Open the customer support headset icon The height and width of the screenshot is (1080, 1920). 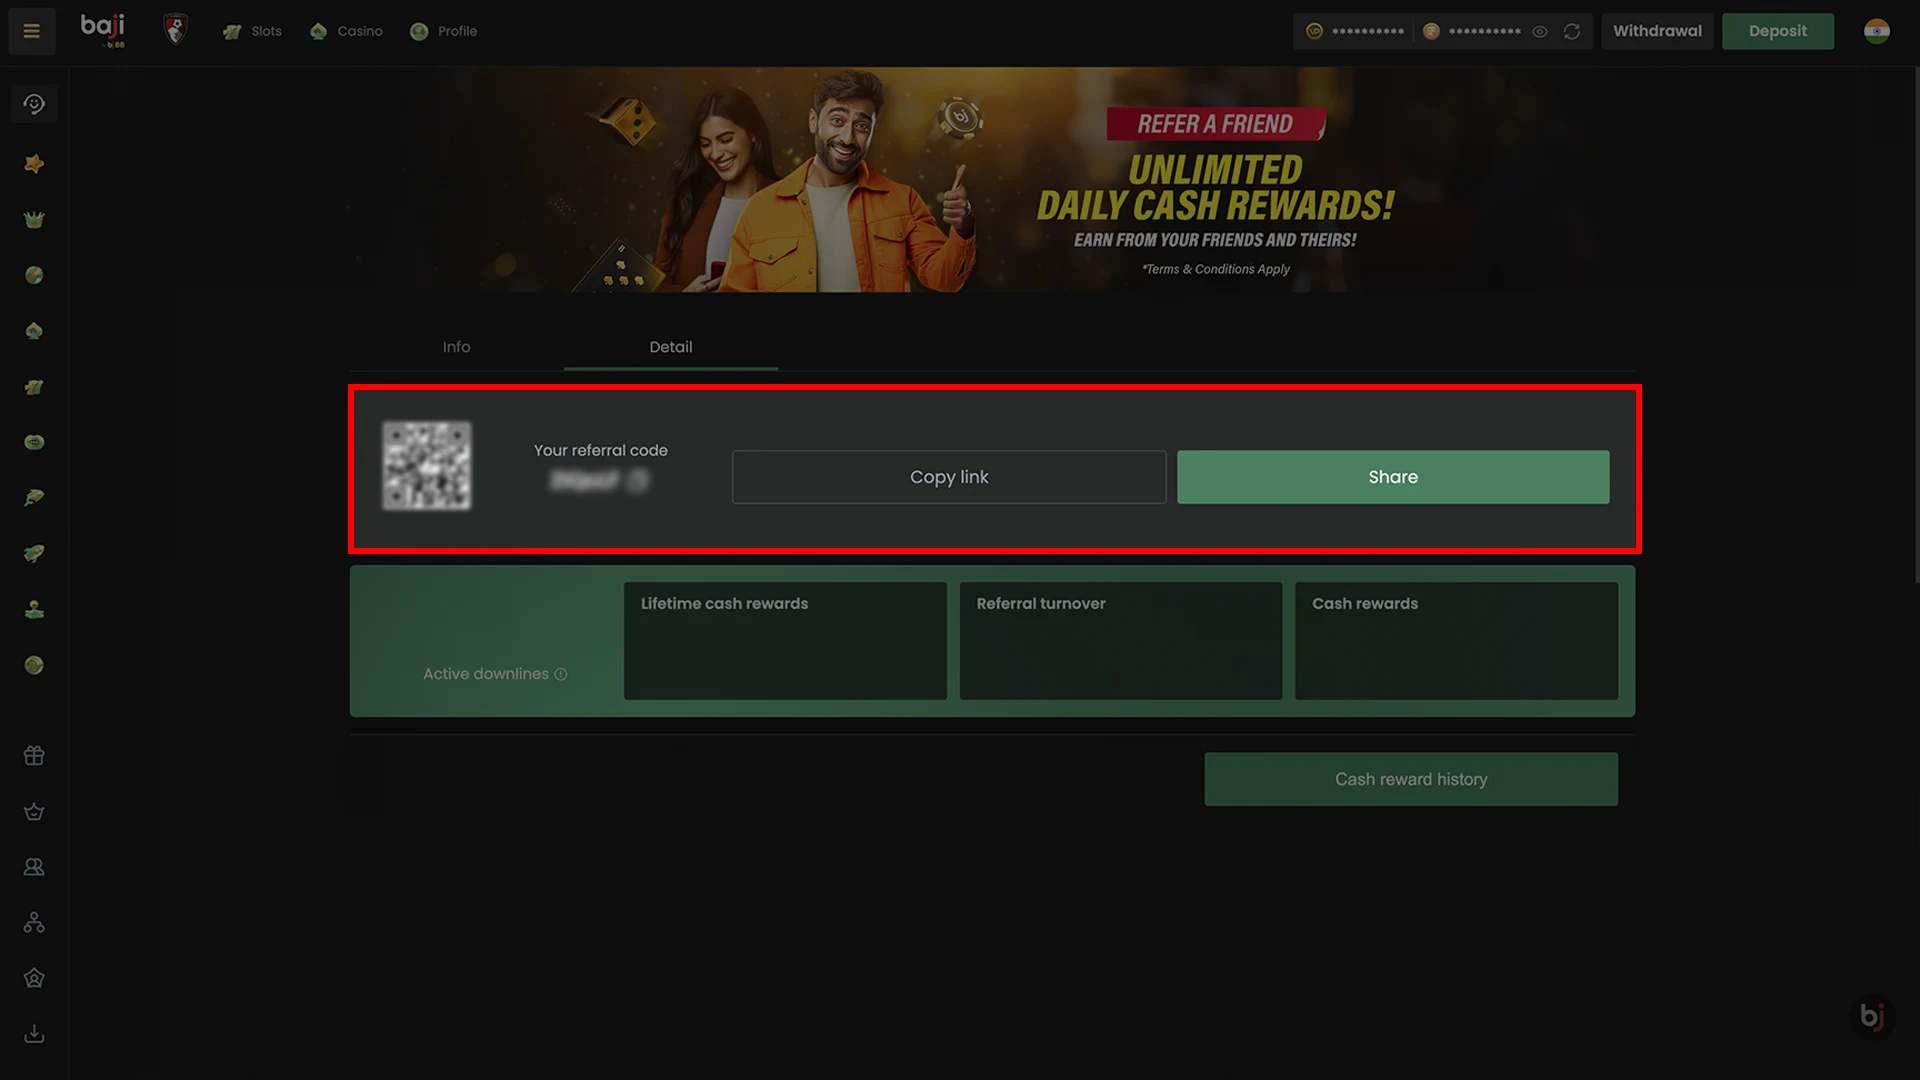34,104
